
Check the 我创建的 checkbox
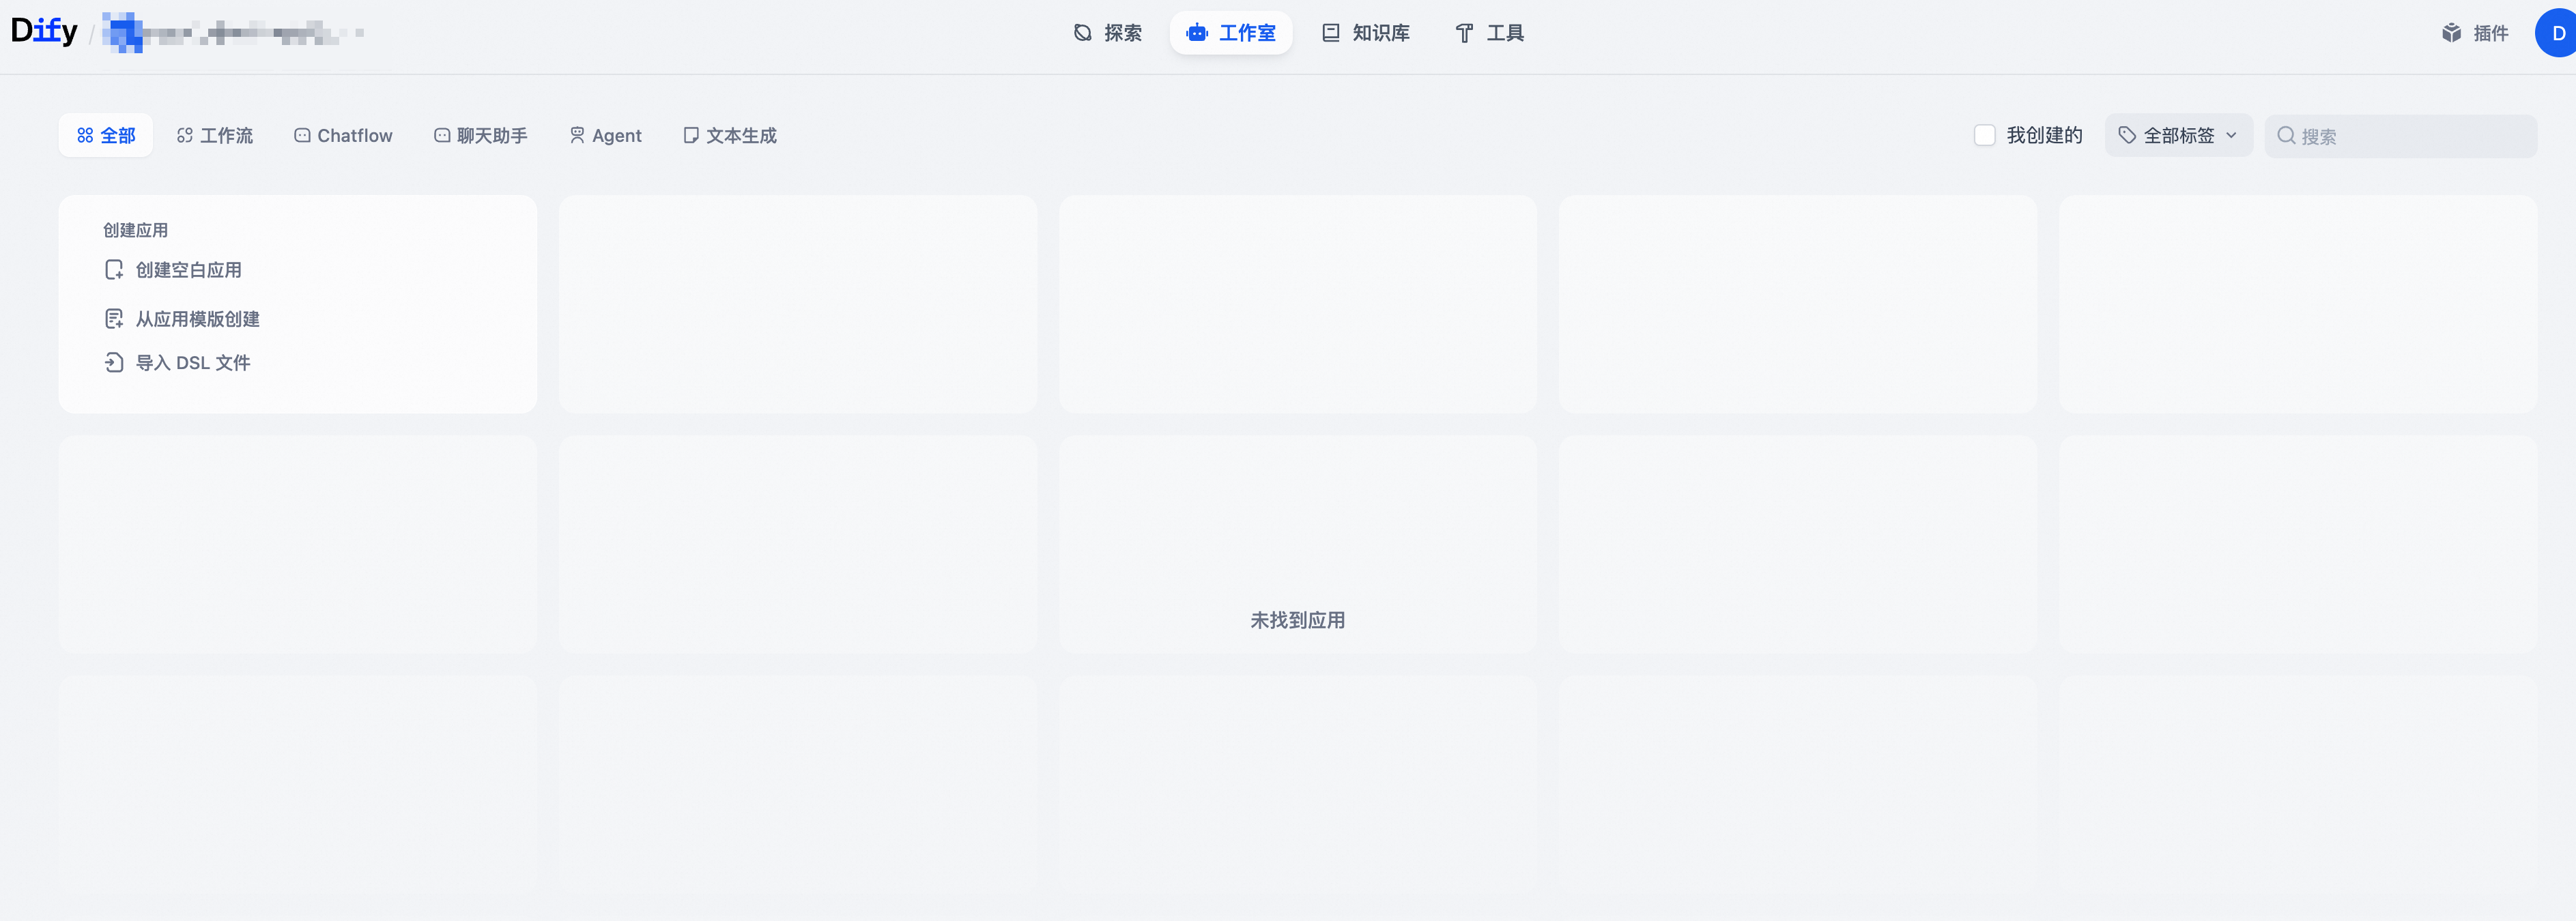[x=1984, y=135]
